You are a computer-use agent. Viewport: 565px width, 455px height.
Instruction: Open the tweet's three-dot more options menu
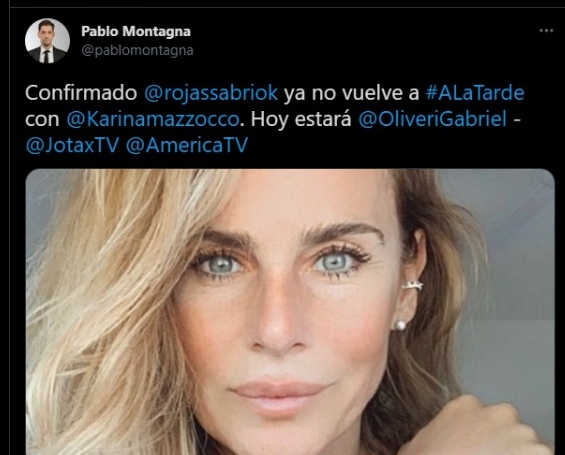546,31
